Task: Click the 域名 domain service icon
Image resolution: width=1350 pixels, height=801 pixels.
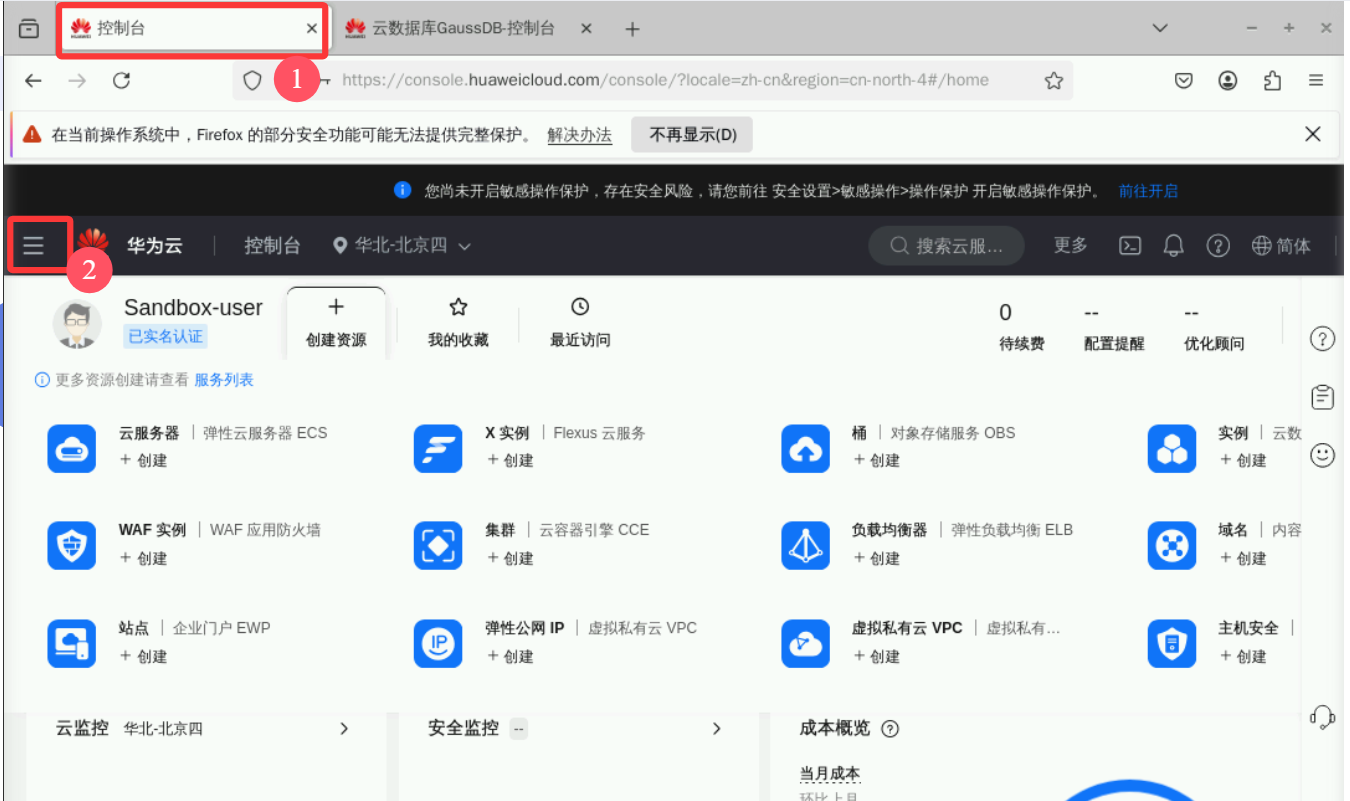Action: [1171, 545]
